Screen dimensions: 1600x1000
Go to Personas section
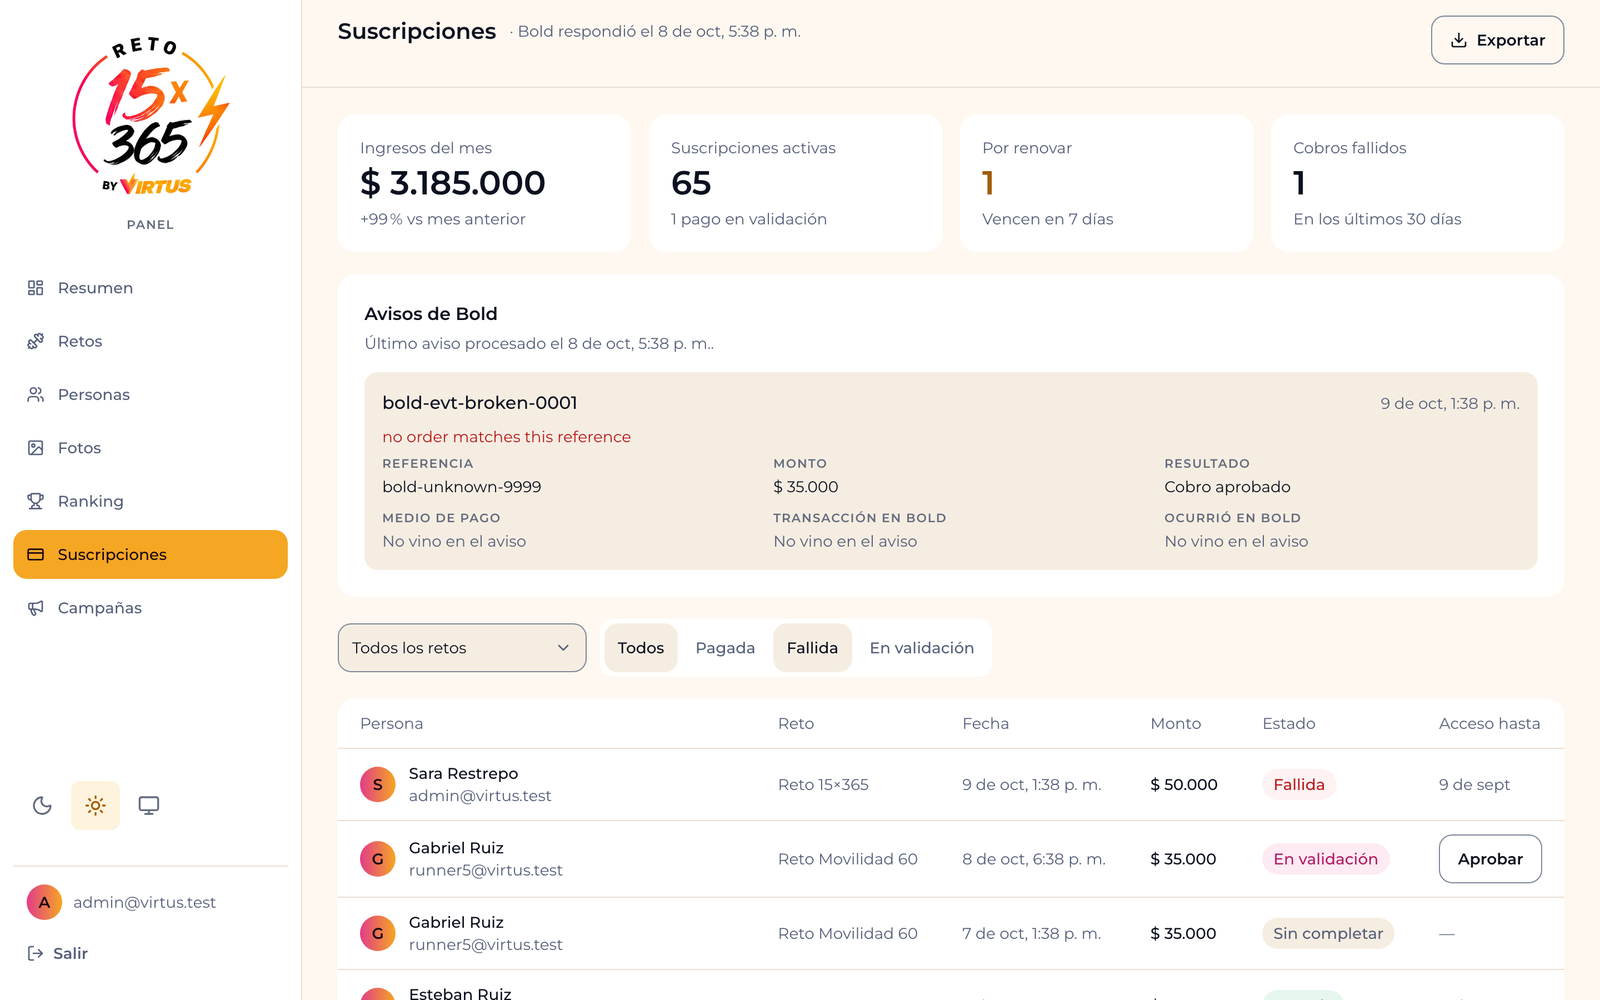(x=150, y=395)
